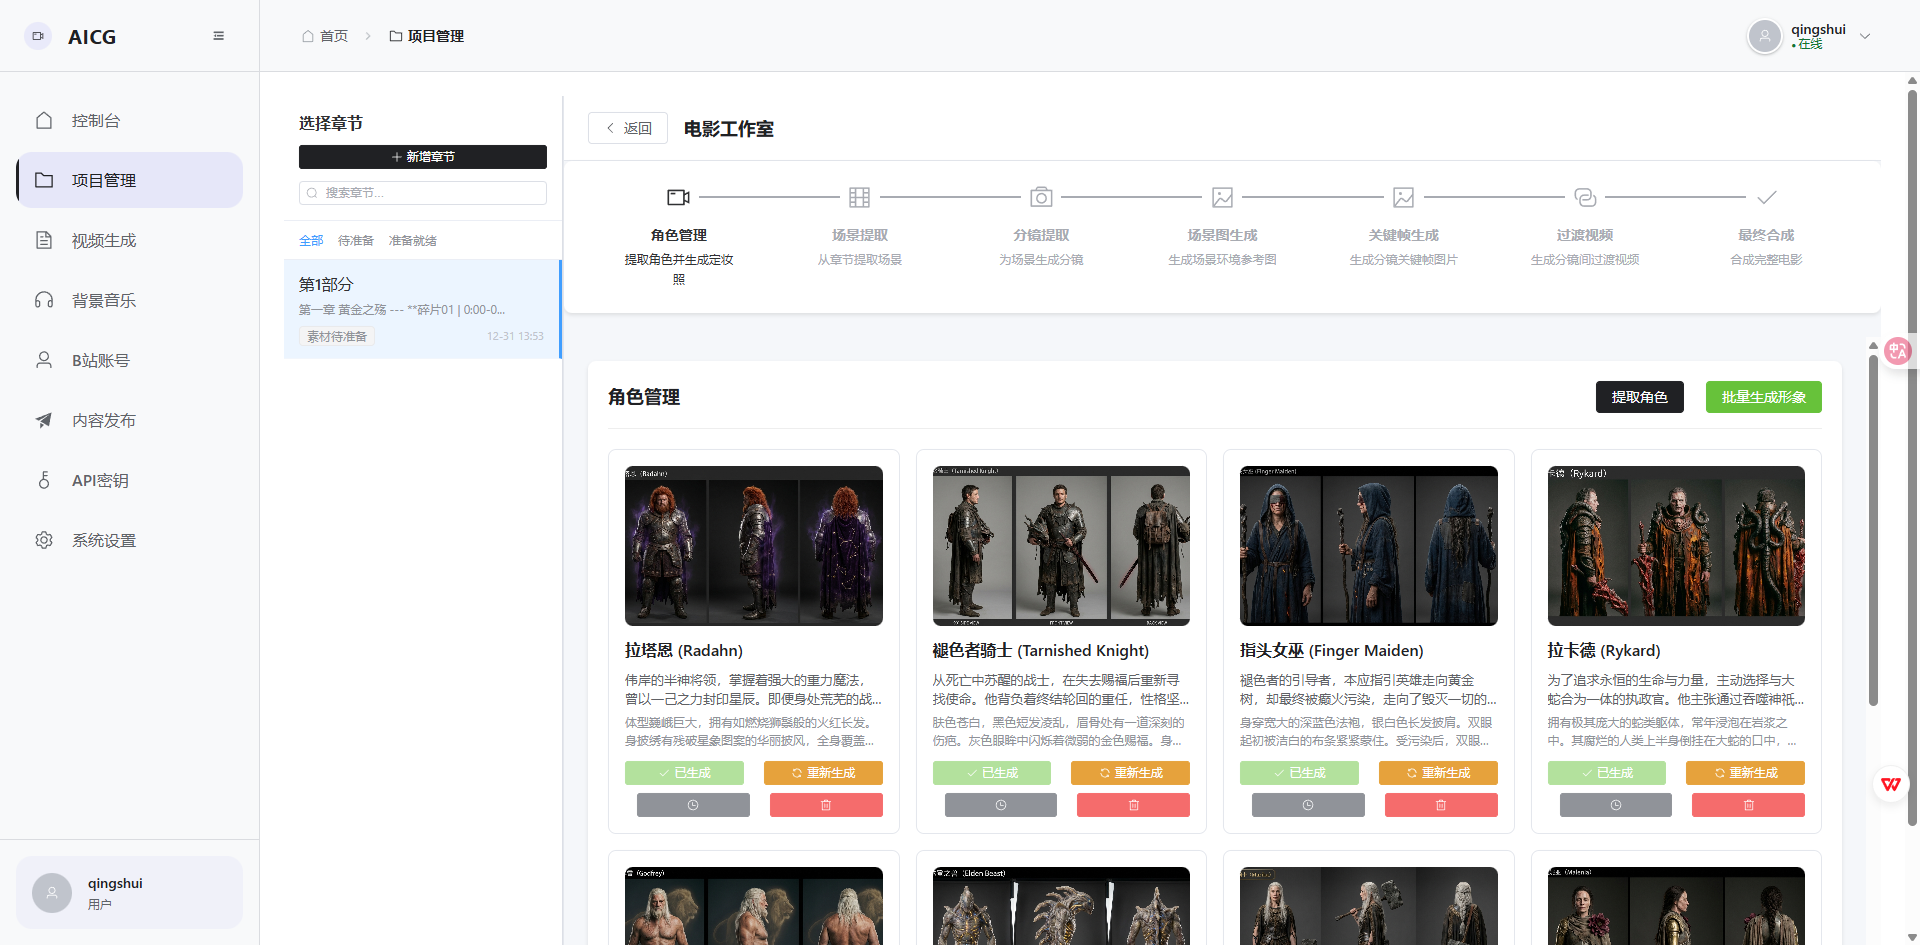The width and height of the screenshot is (1920, 945).
Task: Go to 背景音乐 sidebar entry
Action: click(x=129, y=300)
